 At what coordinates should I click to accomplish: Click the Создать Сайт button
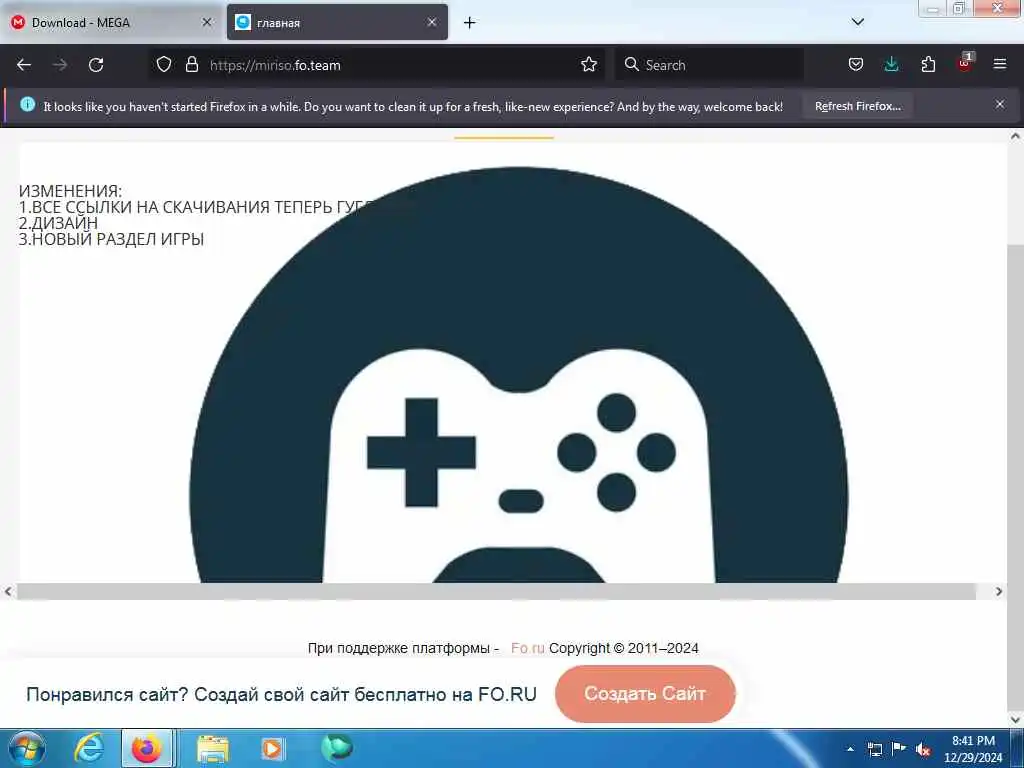(645, 694)
